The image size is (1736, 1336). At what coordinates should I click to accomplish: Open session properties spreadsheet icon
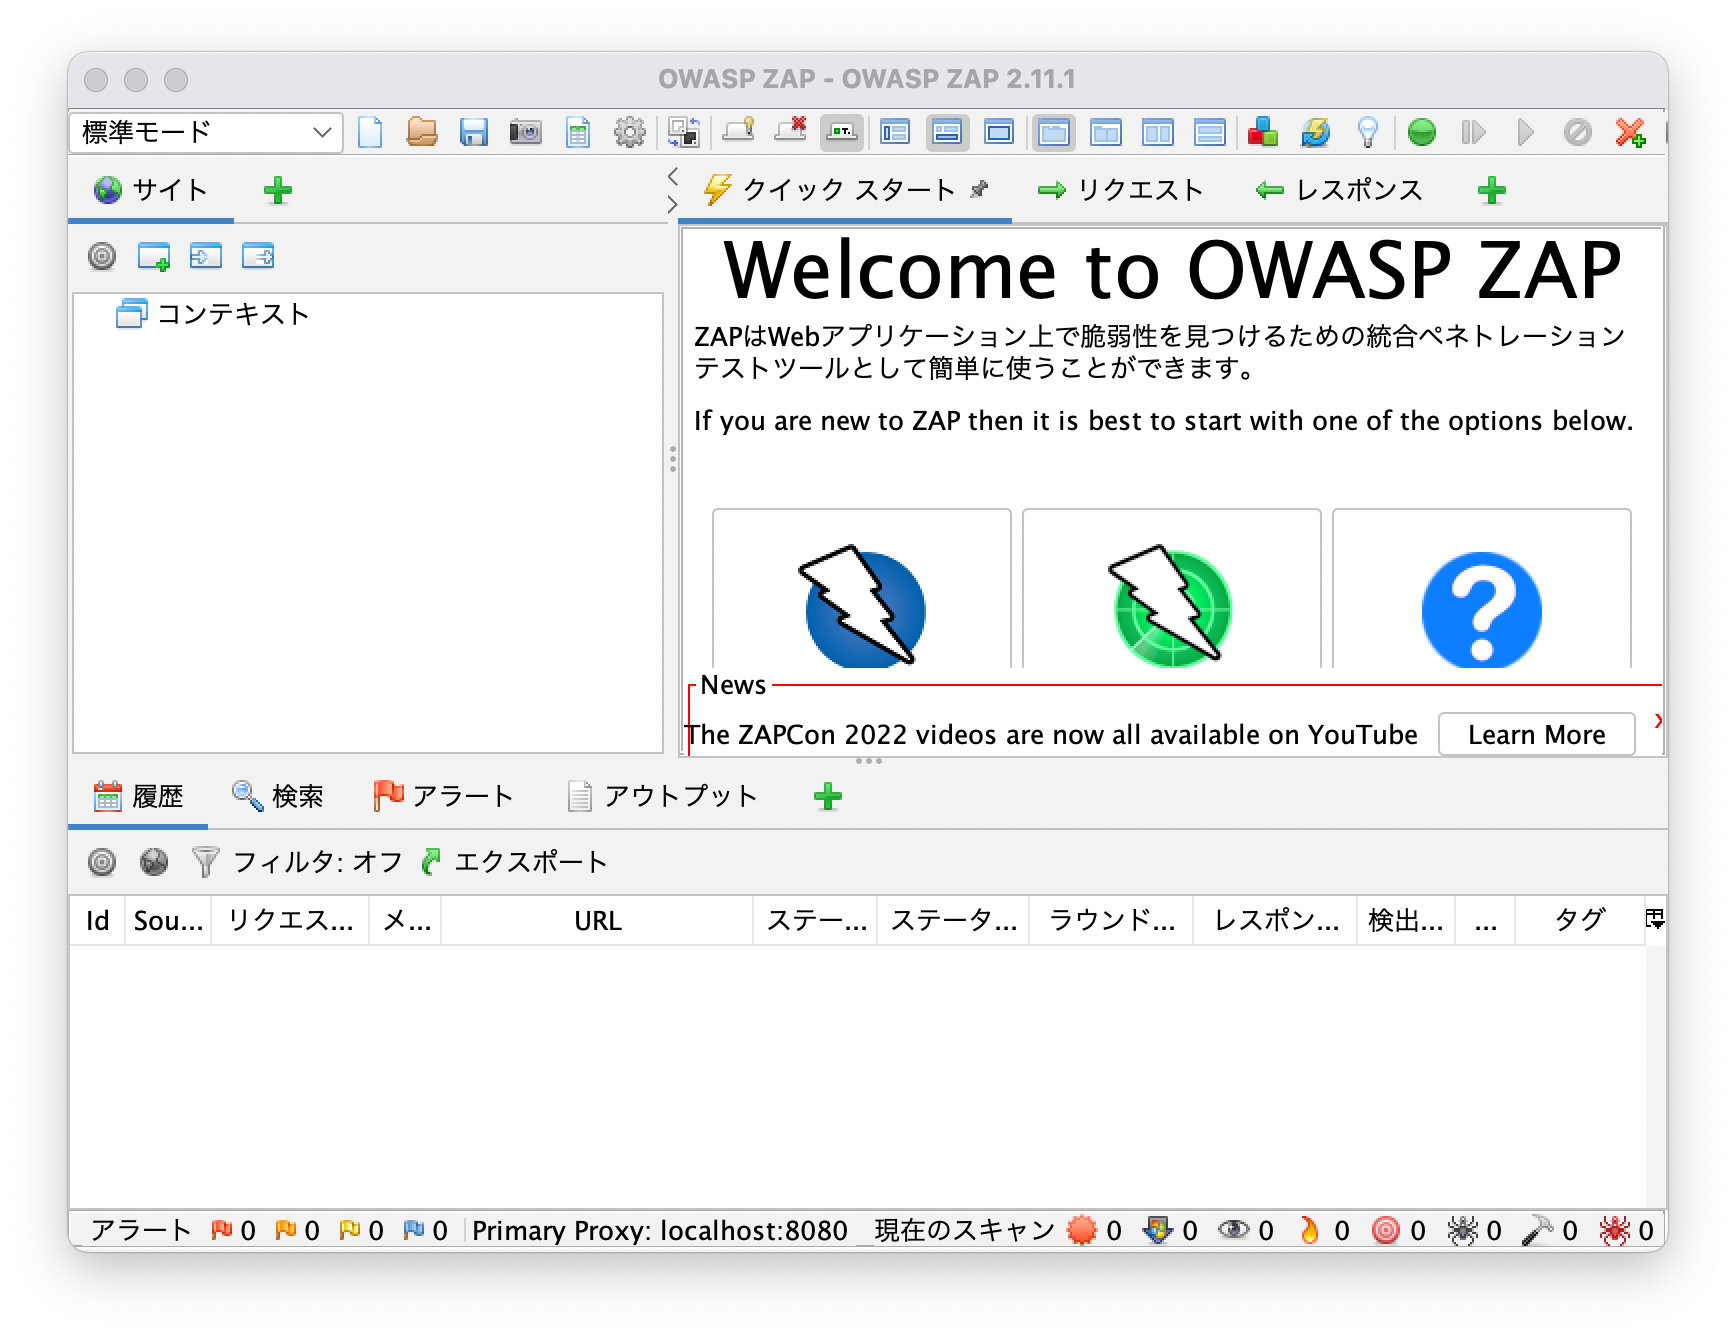(578, 132)
